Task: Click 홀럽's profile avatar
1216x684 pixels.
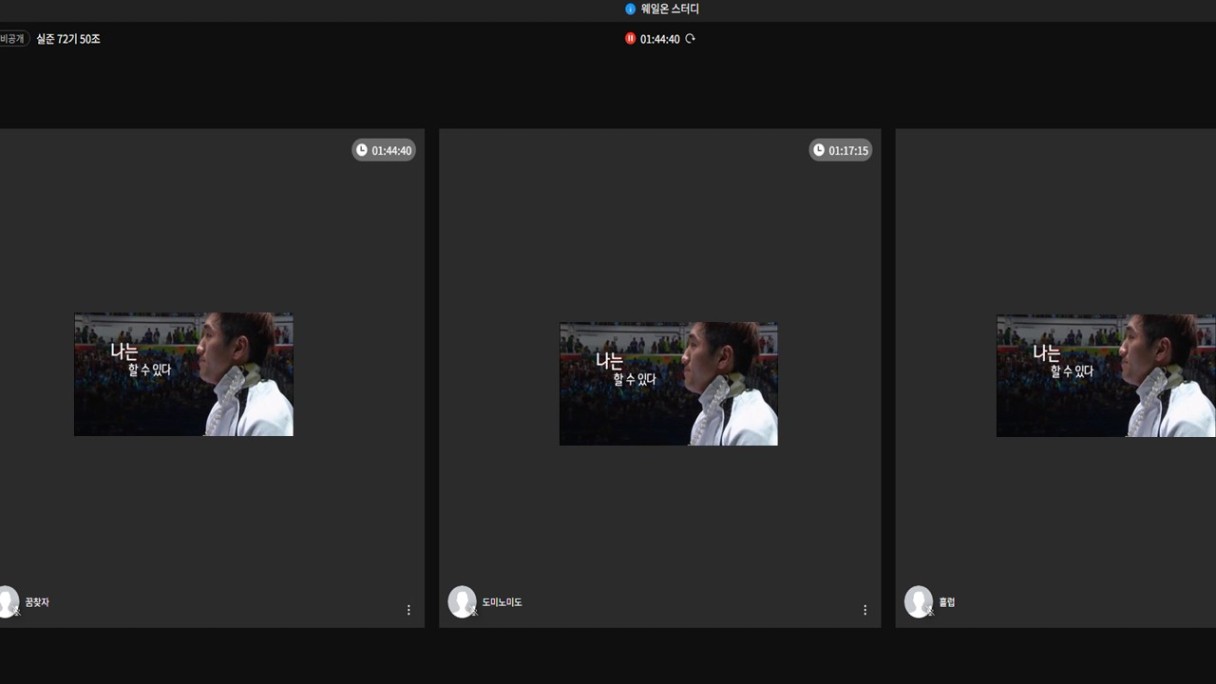Action: [x=918, y=602]
